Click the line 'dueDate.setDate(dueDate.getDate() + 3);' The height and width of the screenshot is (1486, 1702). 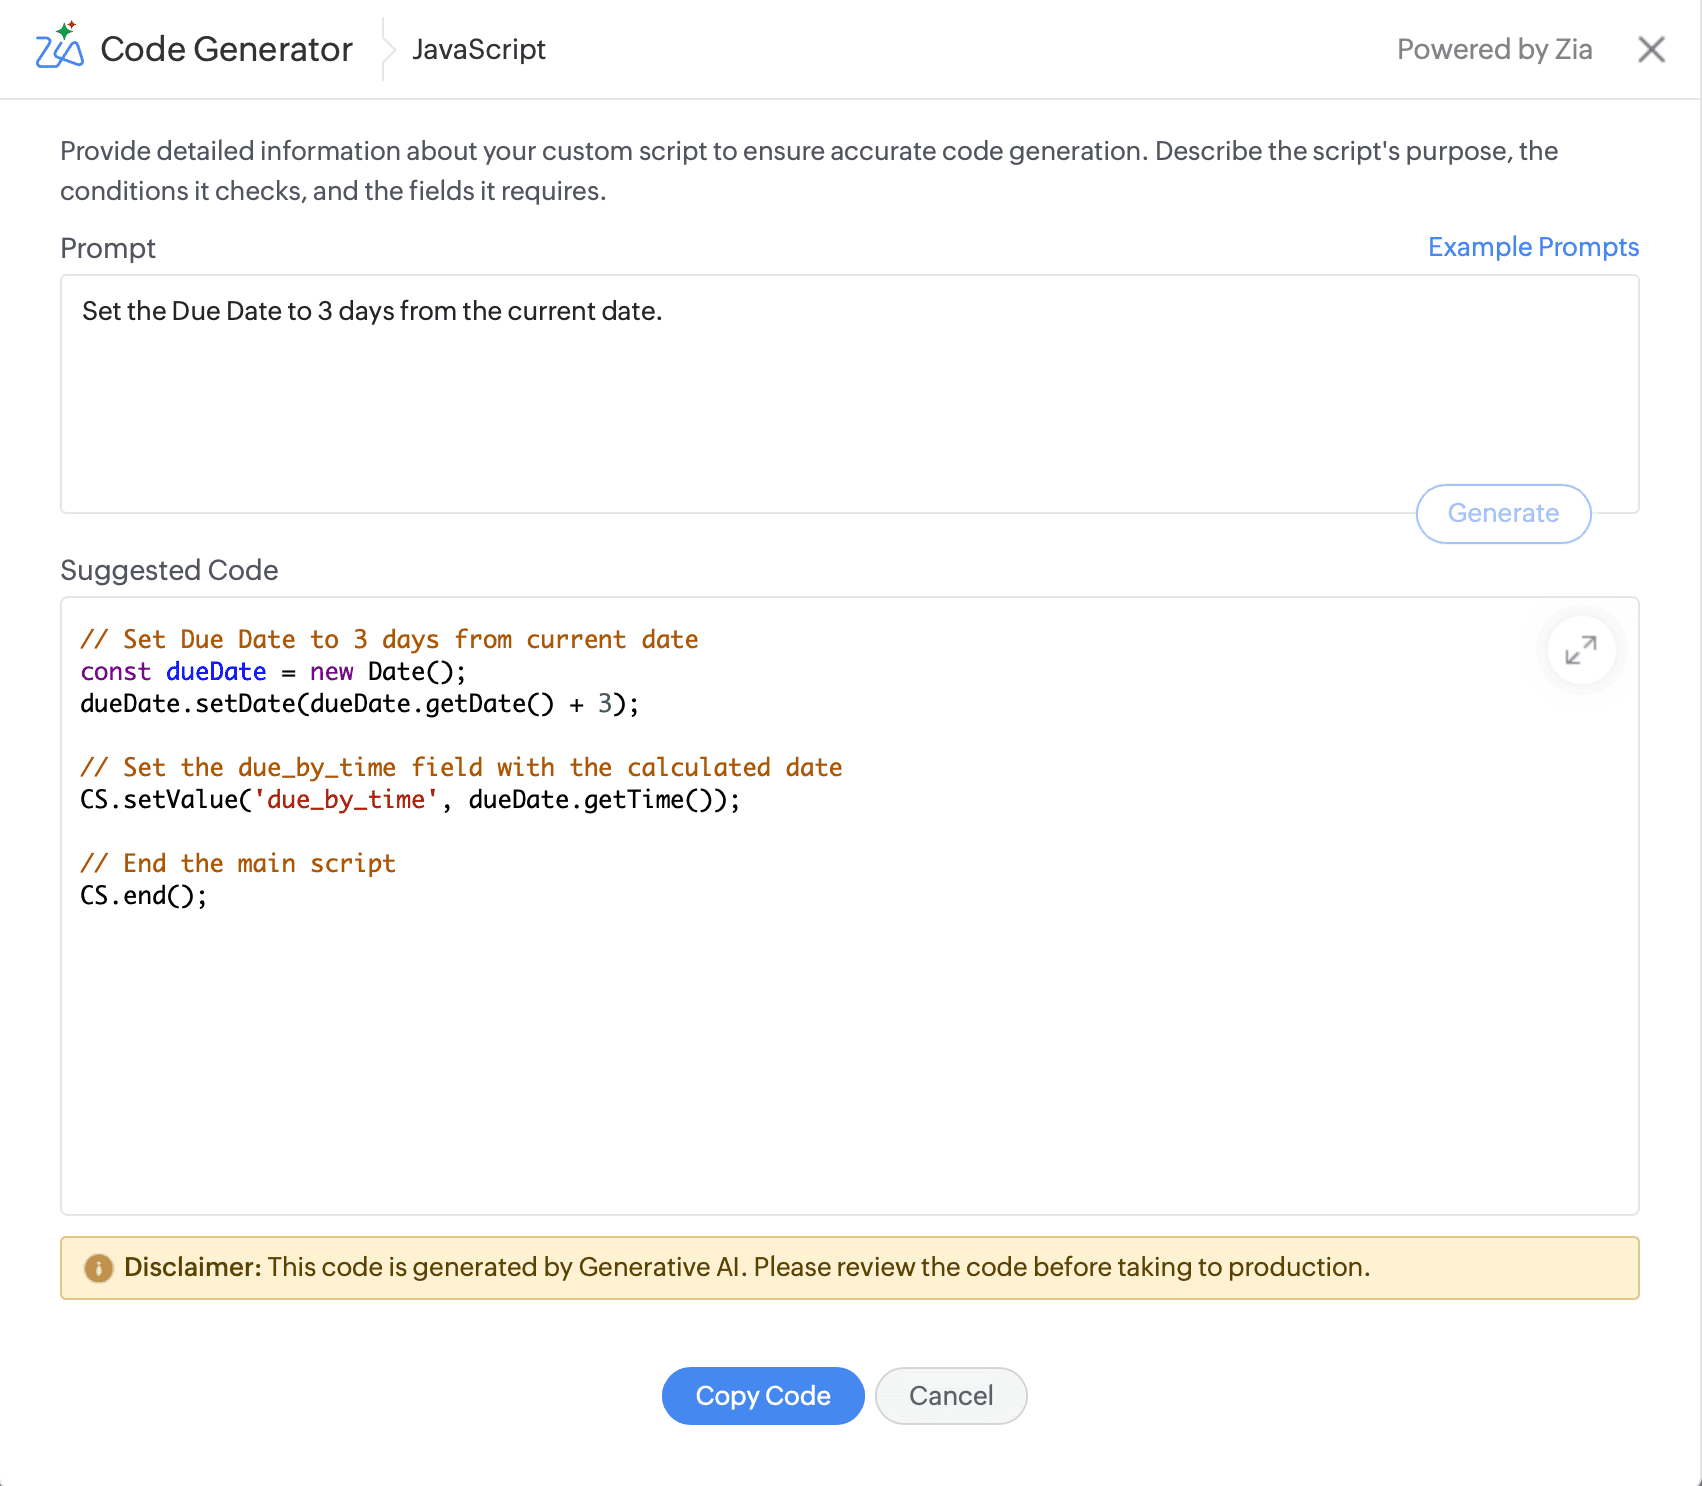pos(359,704)
